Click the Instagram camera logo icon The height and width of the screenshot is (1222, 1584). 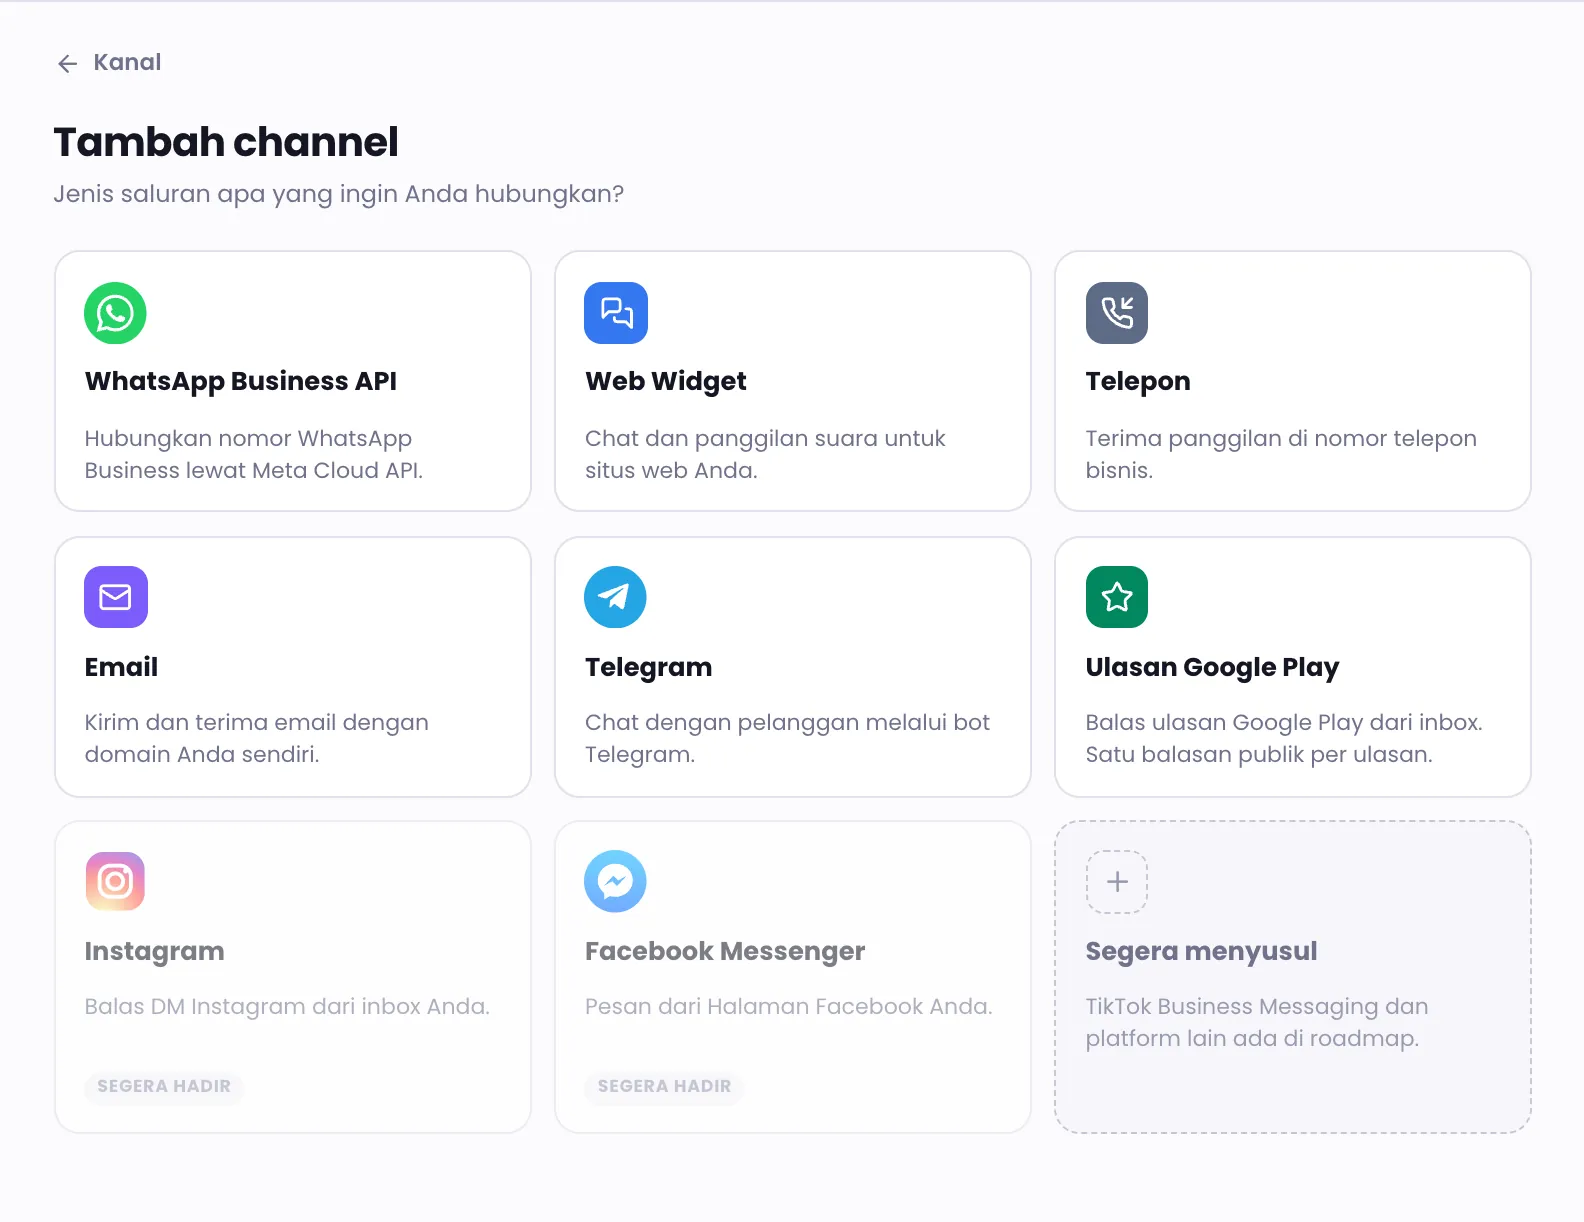115,881
